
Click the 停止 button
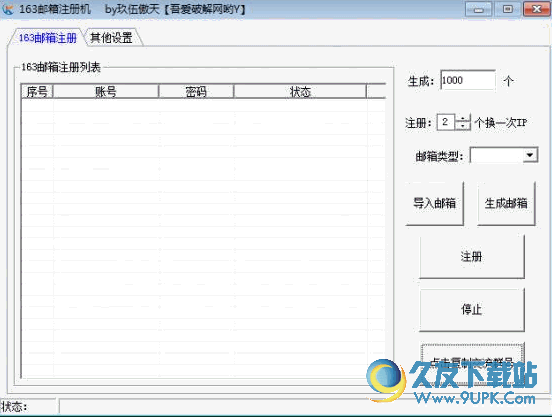point(472,310)
